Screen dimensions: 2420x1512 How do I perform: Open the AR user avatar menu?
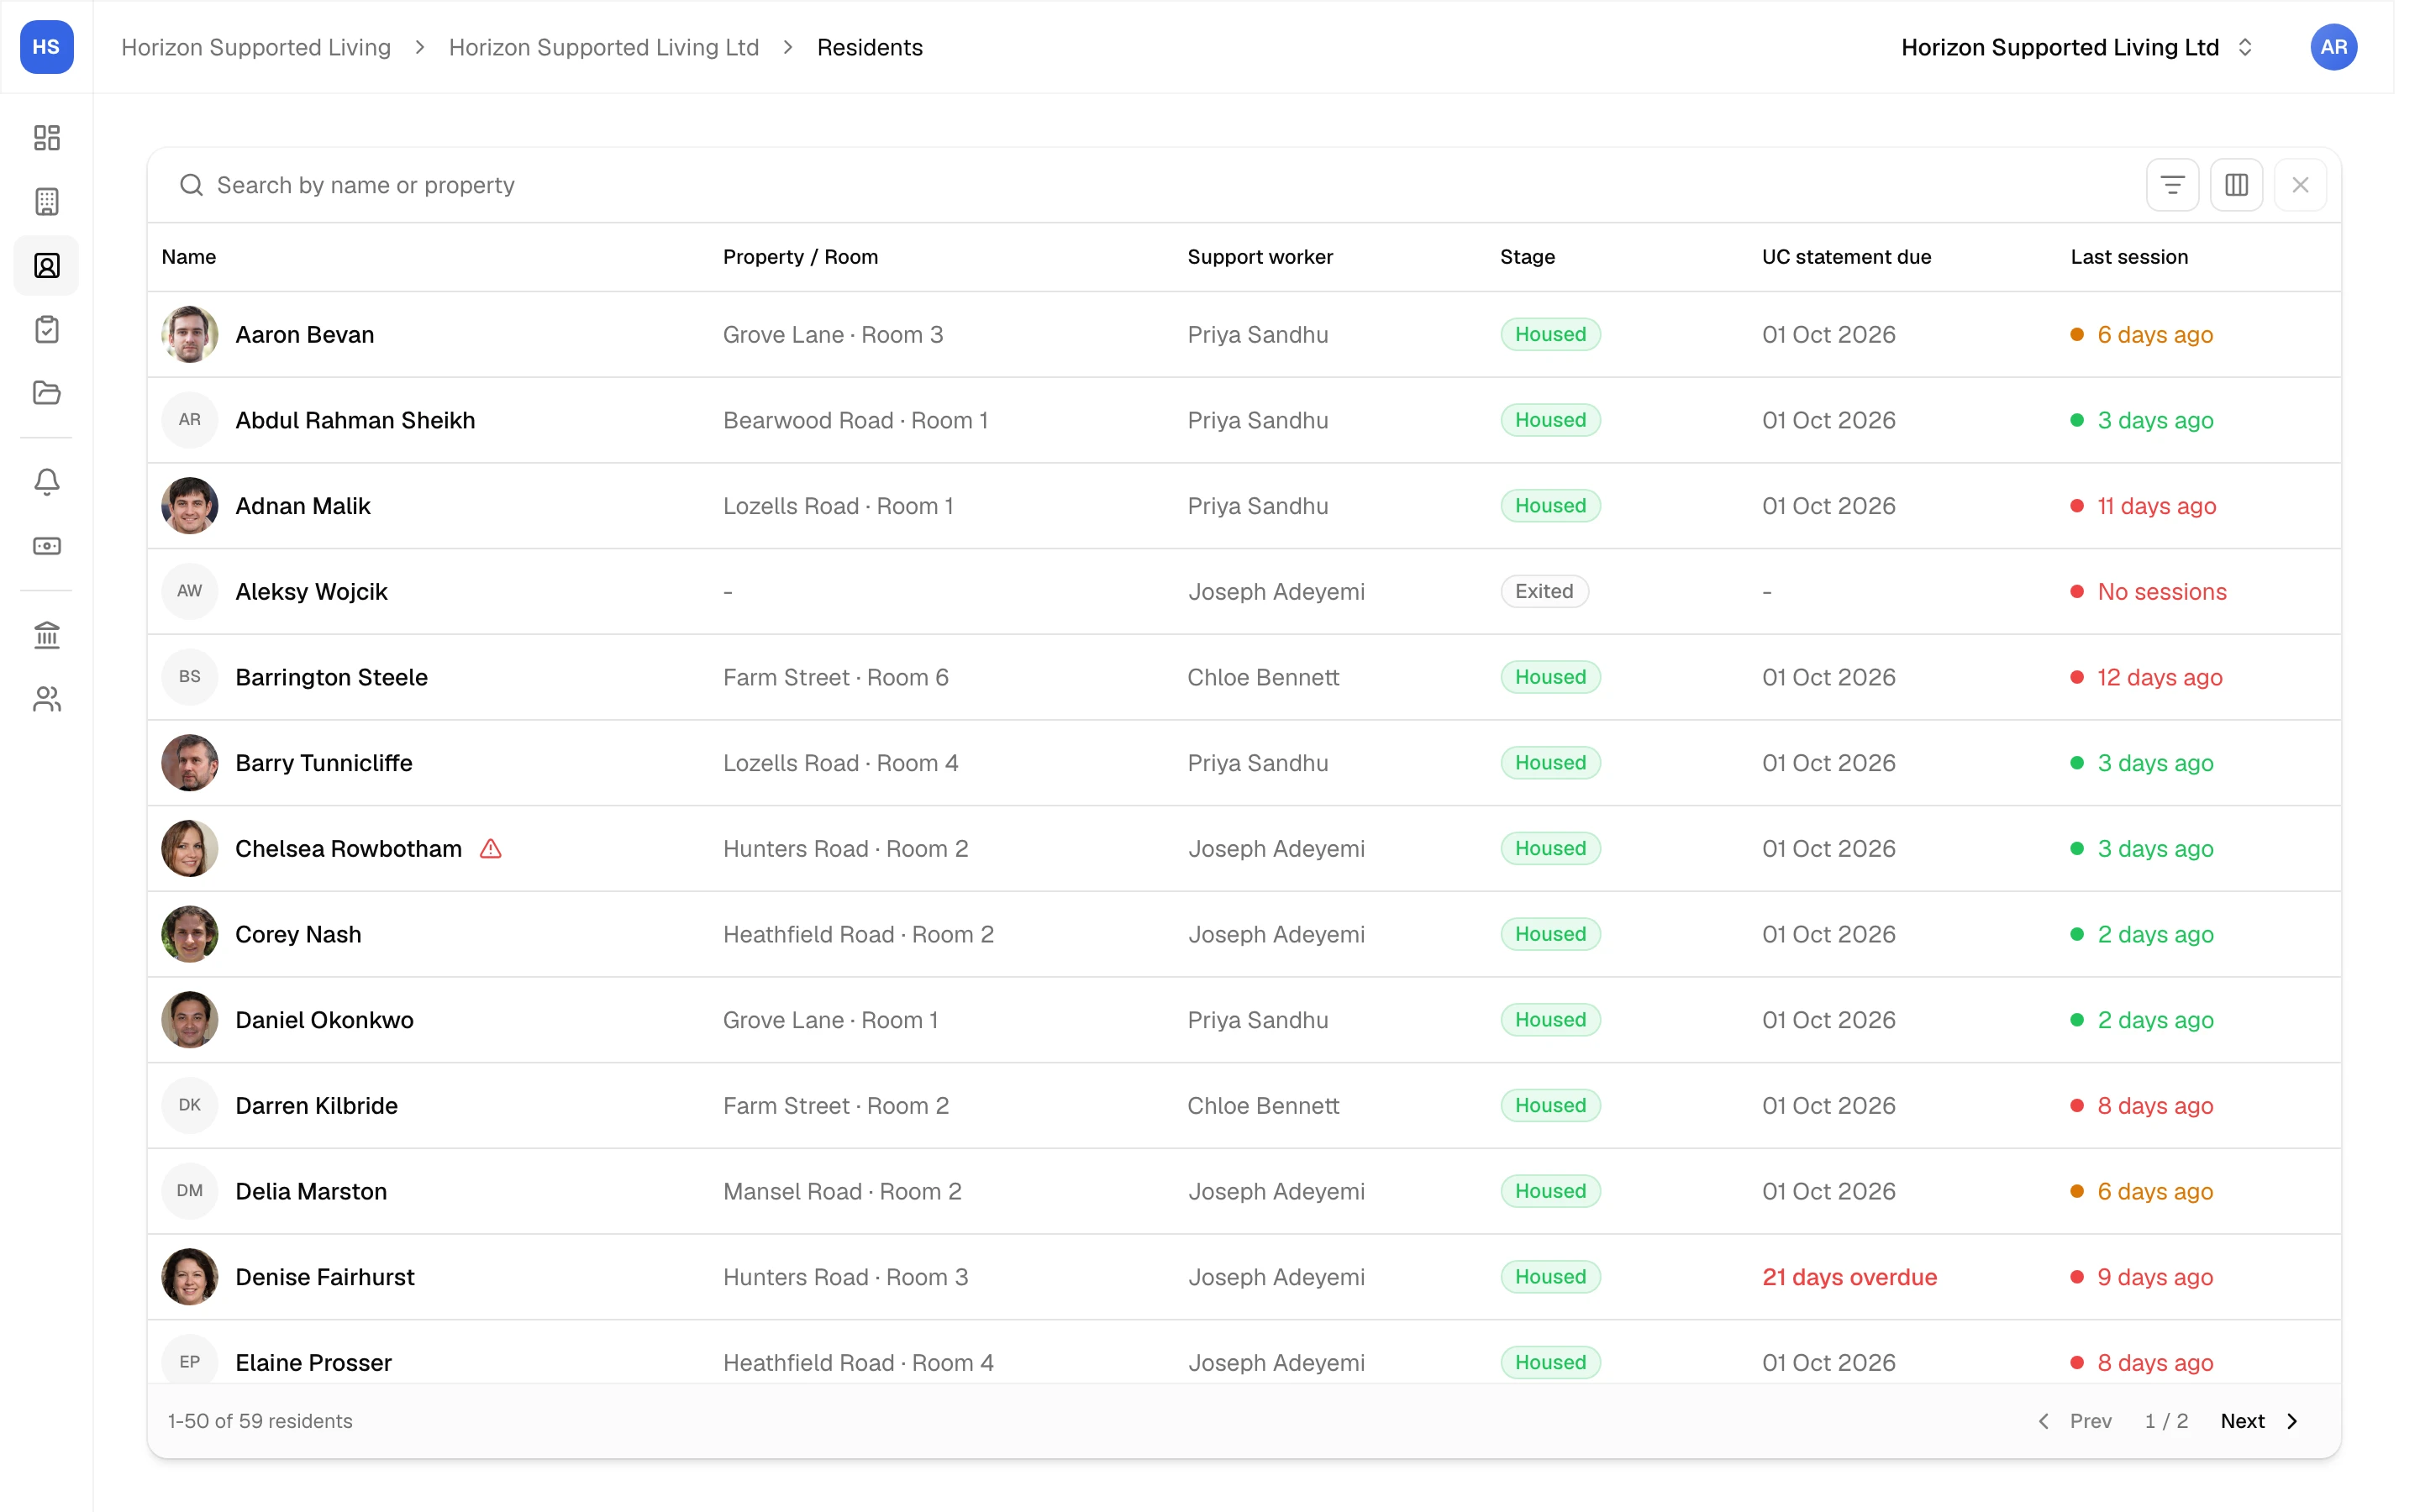coord(2333,47)
